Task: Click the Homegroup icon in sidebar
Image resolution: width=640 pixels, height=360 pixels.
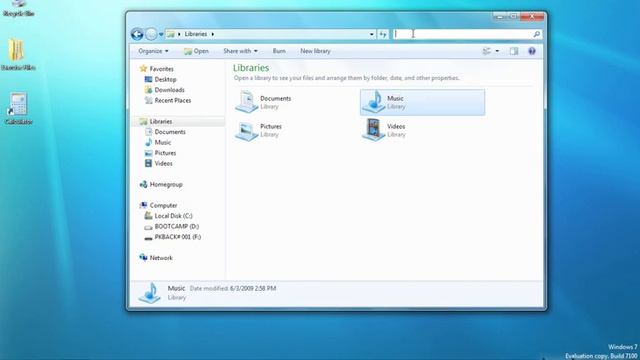Action: click(143, 184)
